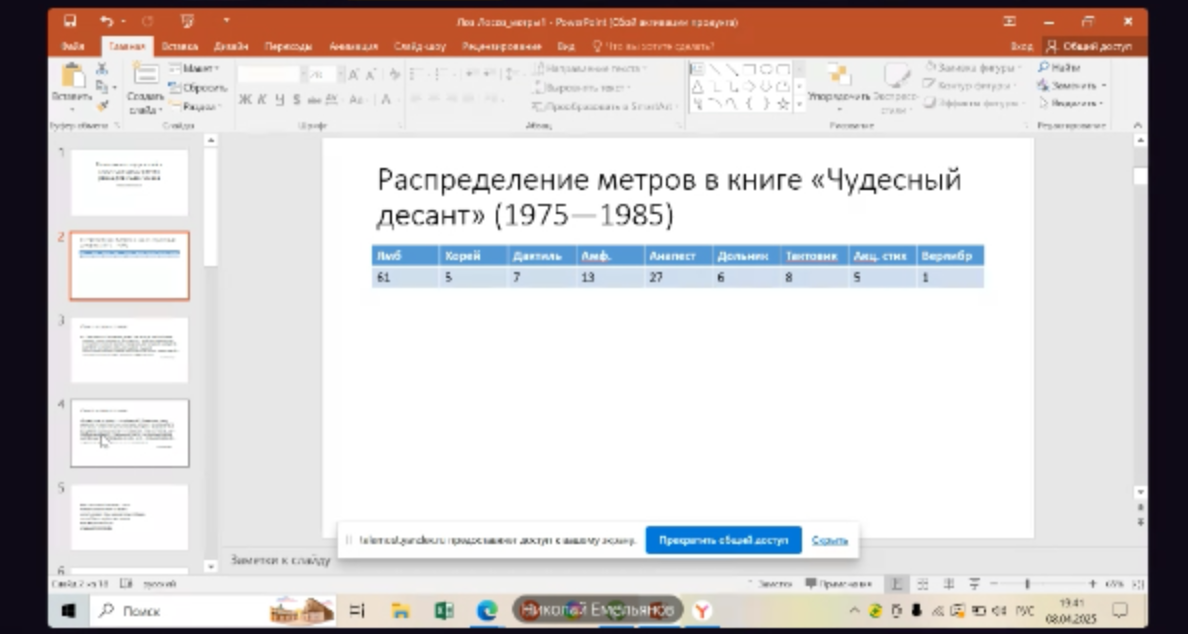Pick the triangle shape in the shapes gallery
The width and height of the screenshot is (1188, 634).
click(697, 86)
